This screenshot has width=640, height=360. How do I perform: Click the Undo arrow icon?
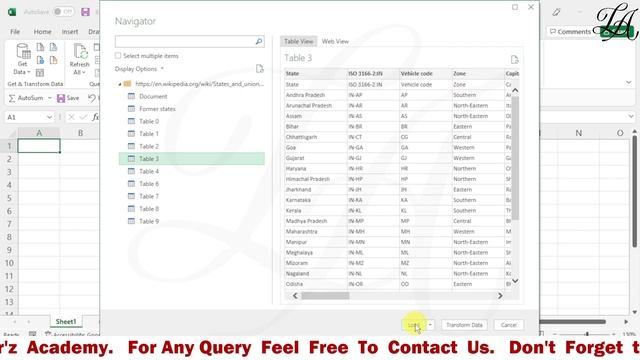pos(92,98)
